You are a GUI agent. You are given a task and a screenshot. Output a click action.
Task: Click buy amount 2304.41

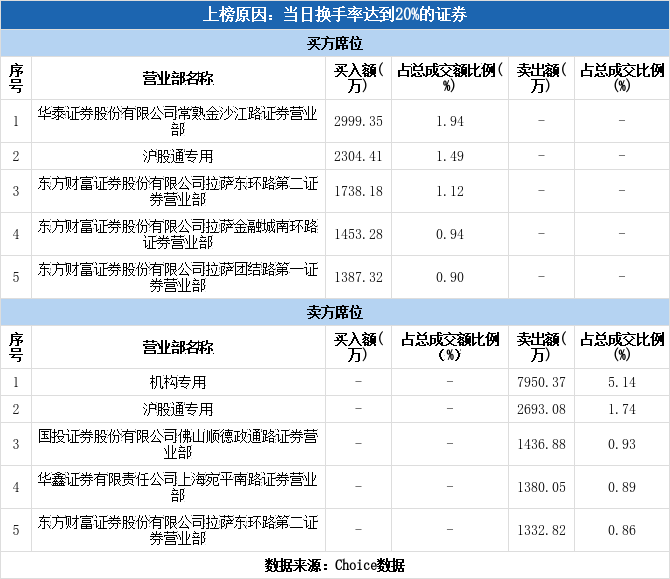point(358,156)
